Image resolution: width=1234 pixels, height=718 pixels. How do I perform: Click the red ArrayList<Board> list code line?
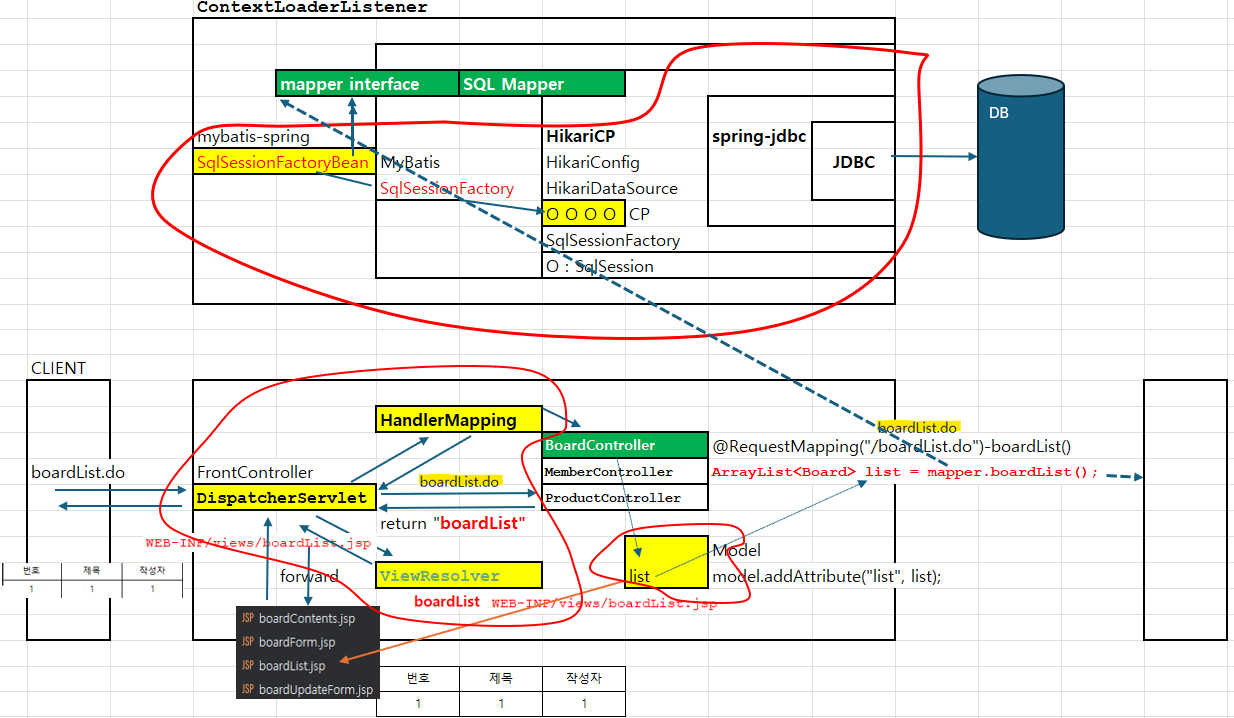coord(905,473)
